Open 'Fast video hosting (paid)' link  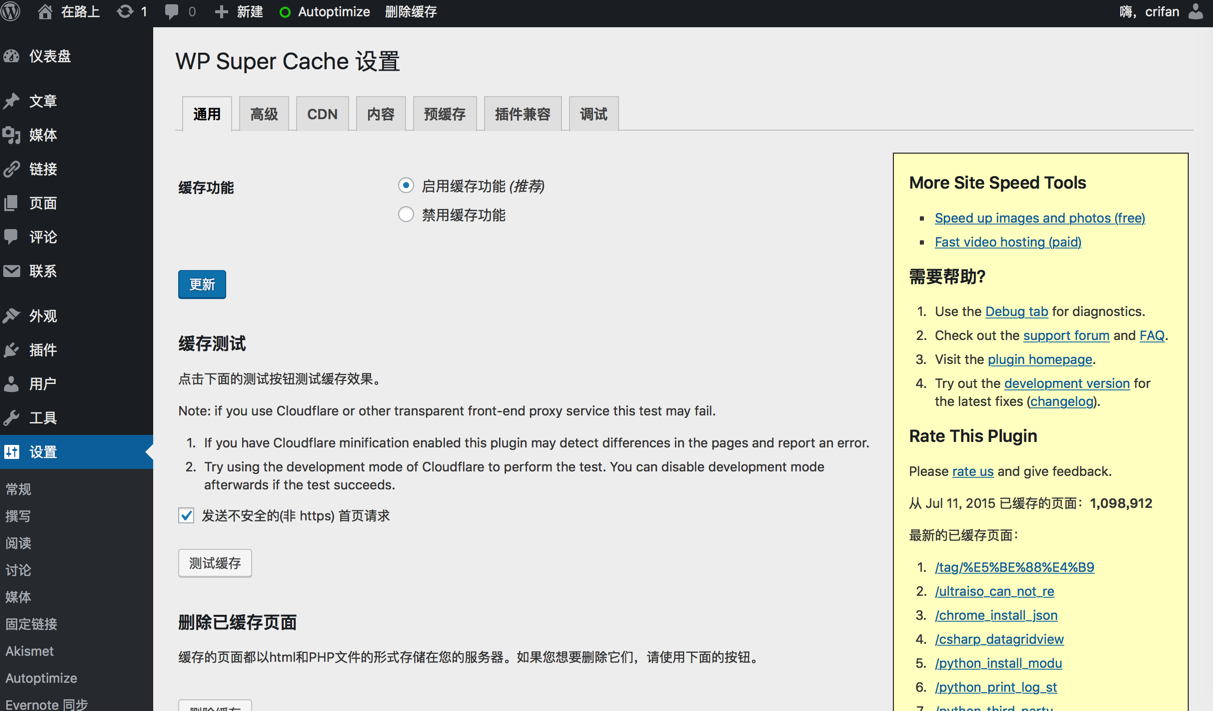(x=1008, y=242)
